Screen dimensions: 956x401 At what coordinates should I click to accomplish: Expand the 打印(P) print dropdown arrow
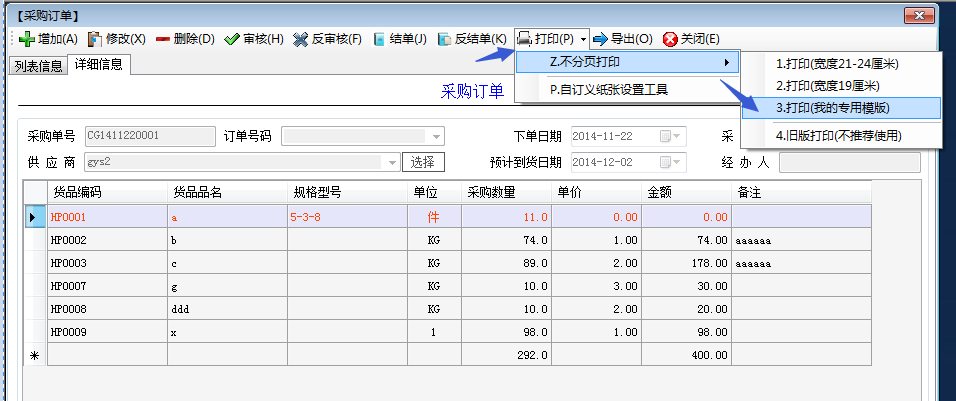(583, 39)
